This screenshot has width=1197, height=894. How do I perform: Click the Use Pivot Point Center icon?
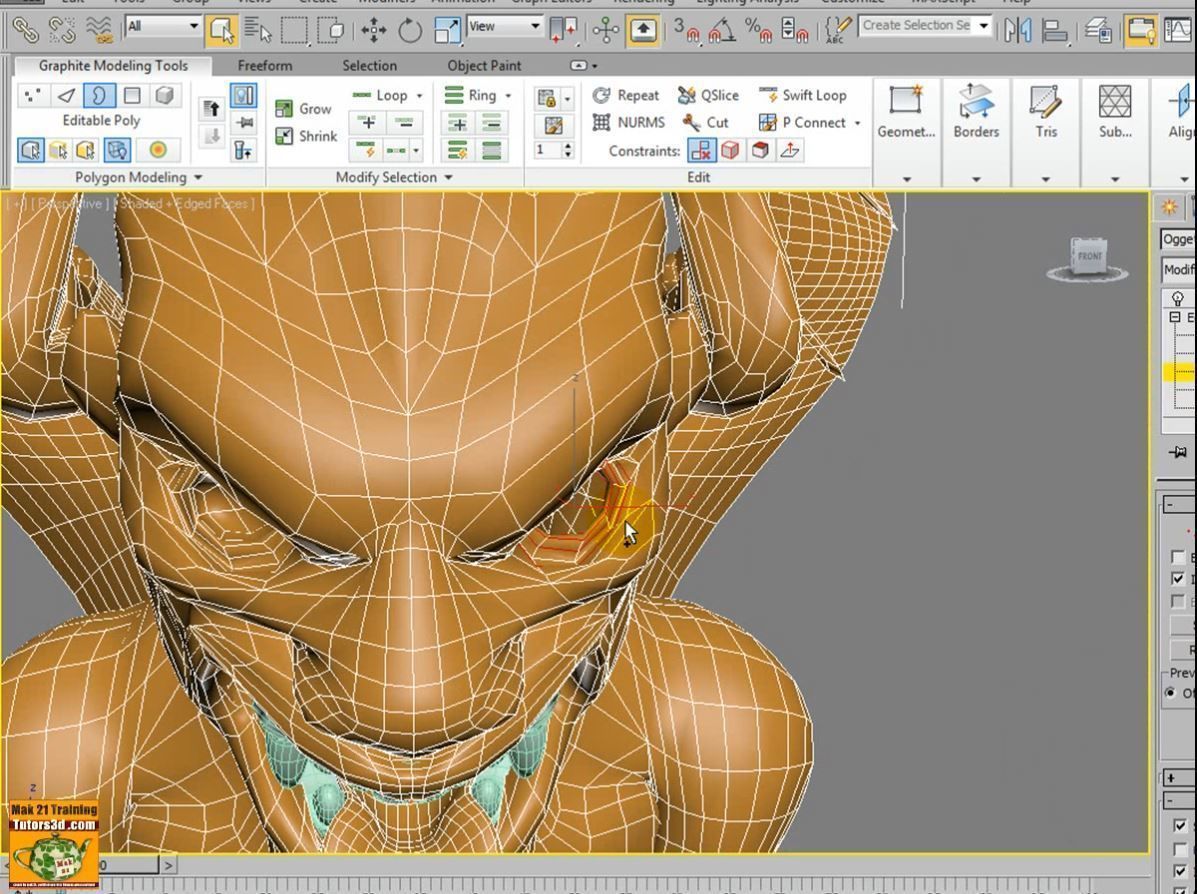pyautogui.click(x=564, y=31)
